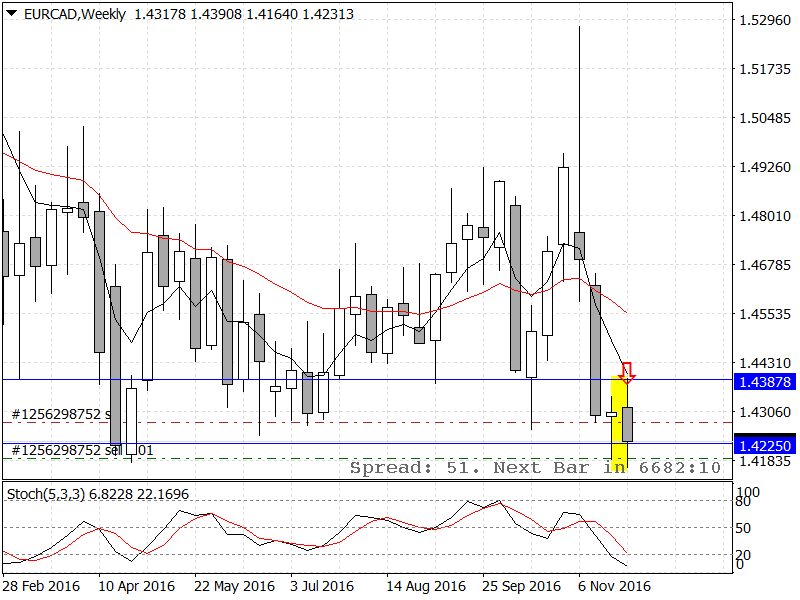Viewport: 800px width, 600px height.
Task: Select the 1.43878 blue price label
Action: (x=765, y=382)
